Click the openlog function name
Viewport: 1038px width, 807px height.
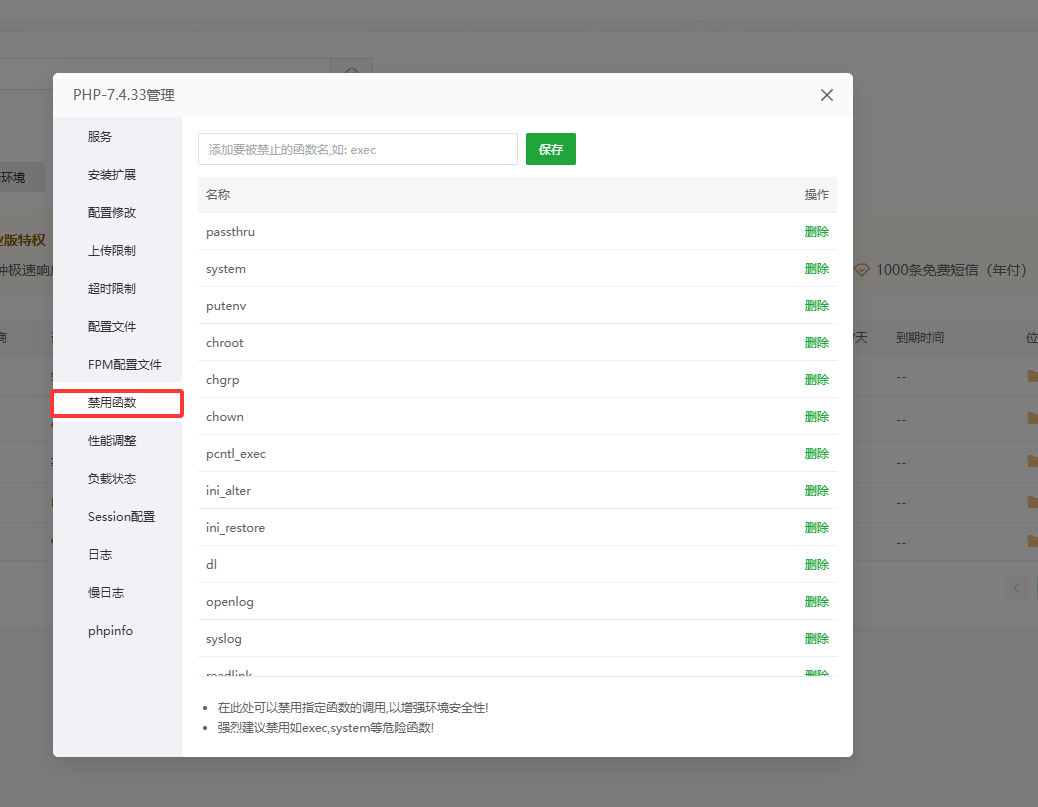coord(230,602)
